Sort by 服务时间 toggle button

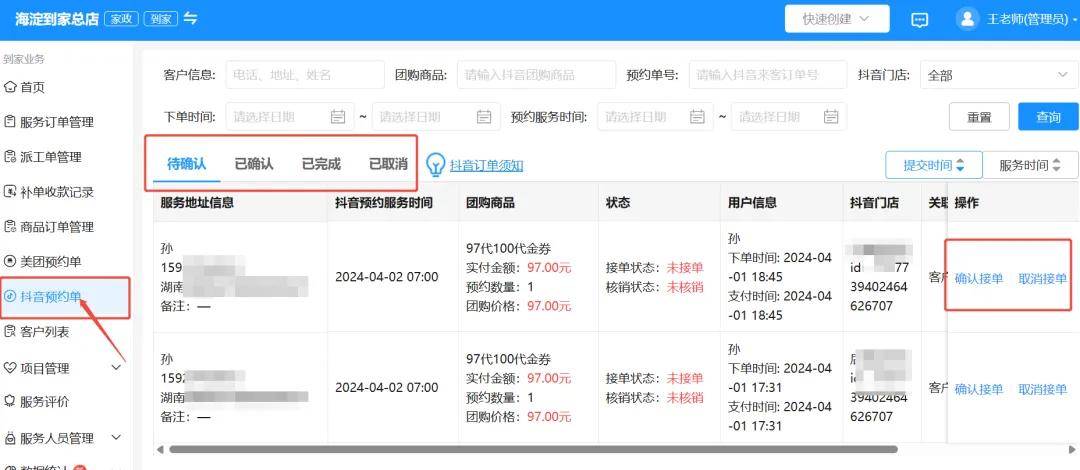coord(1030,165)
